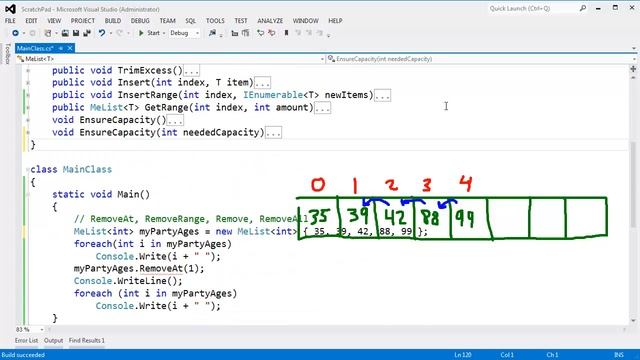Click the Open File toolbar icon
This screenshot has height=360, width=640.
coord(65,33)
